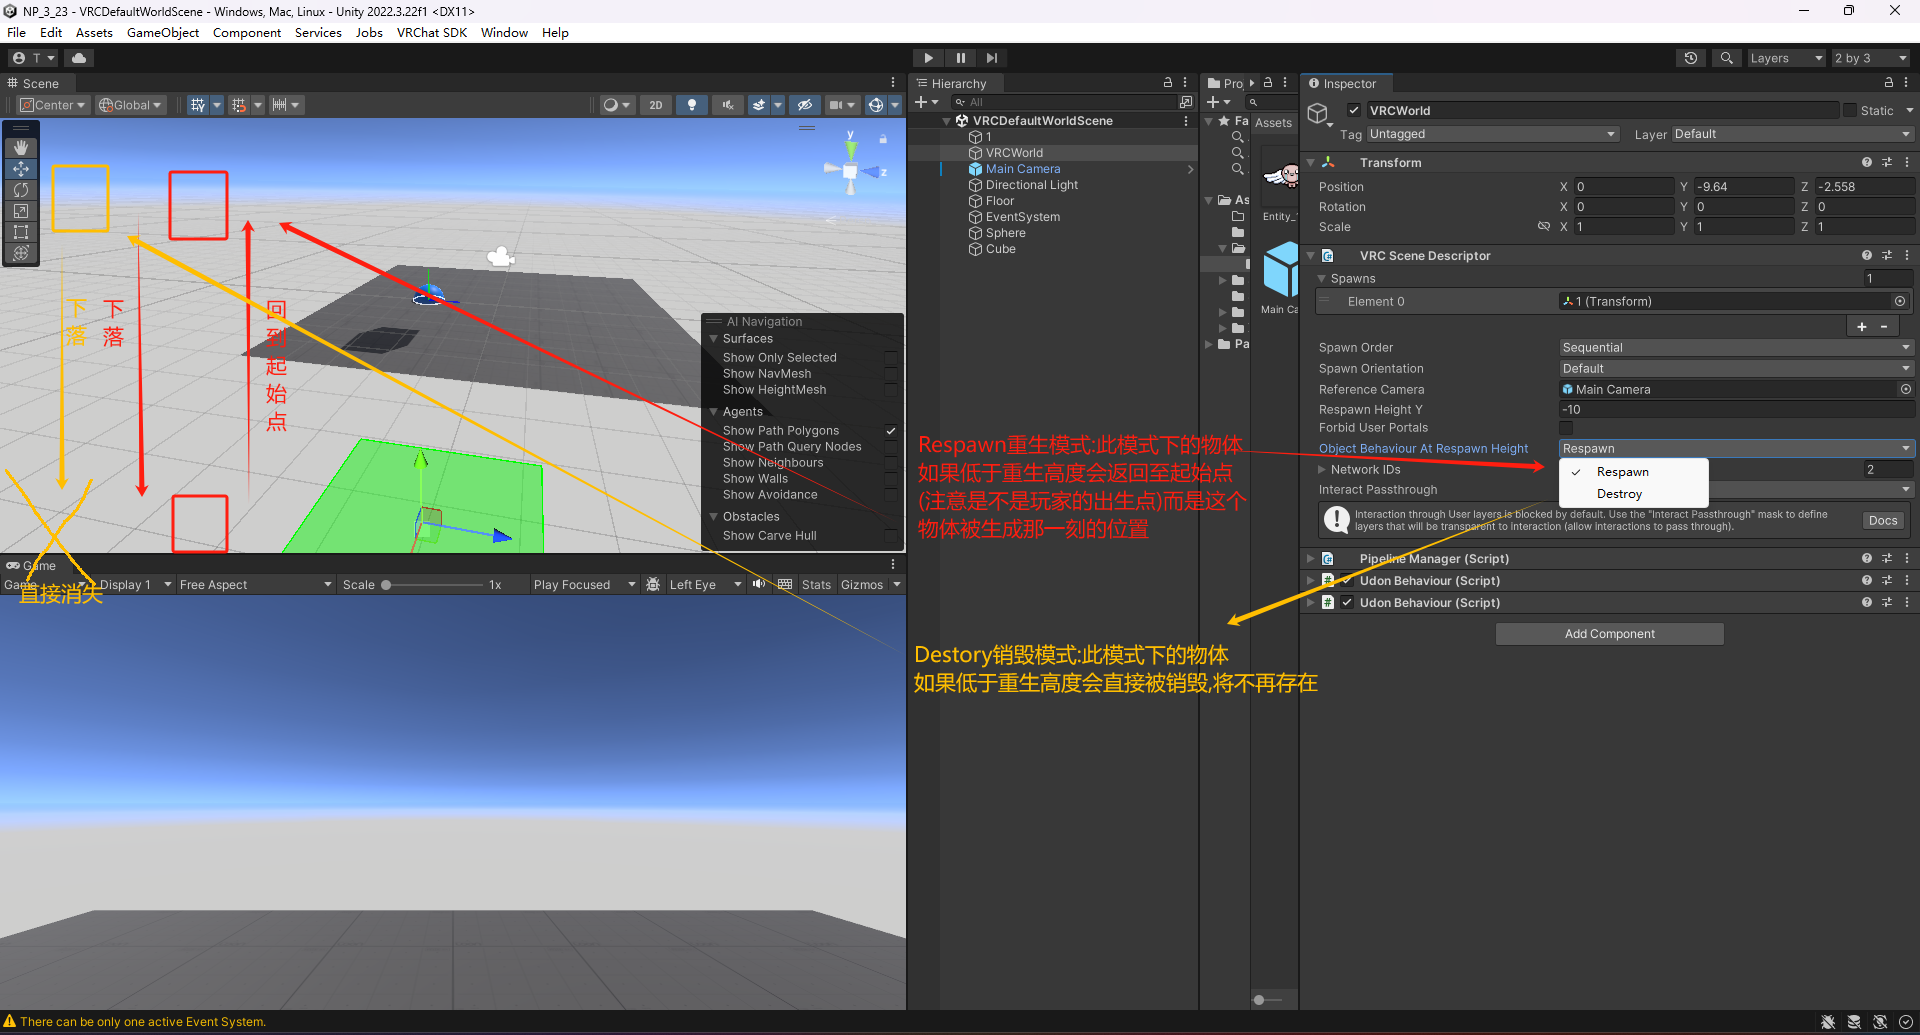The width and height of the screenshot is (1920, 1035).
Task: Select the Rotate tool
Action: coord(21,190)
